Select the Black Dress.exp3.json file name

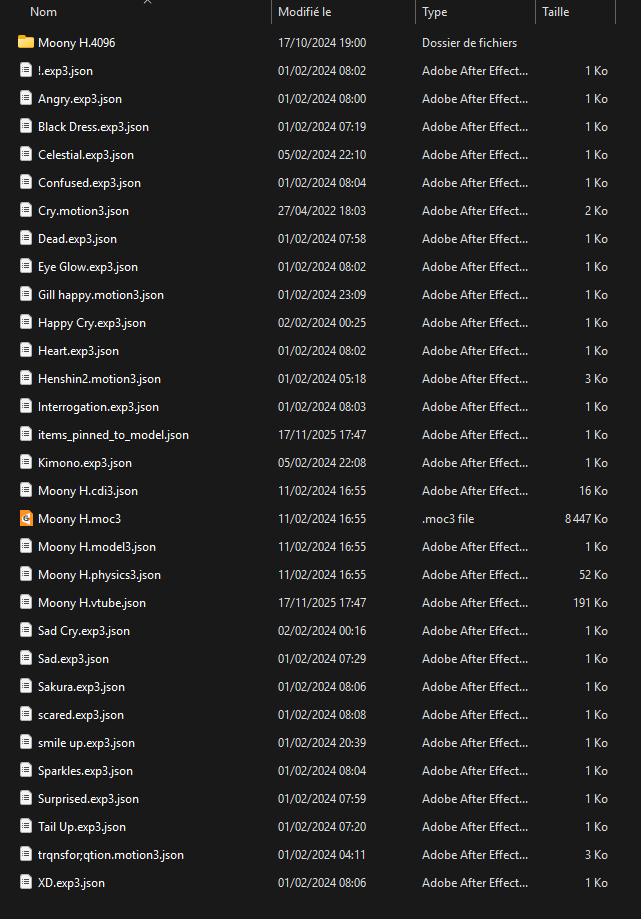tap(93, 127)
